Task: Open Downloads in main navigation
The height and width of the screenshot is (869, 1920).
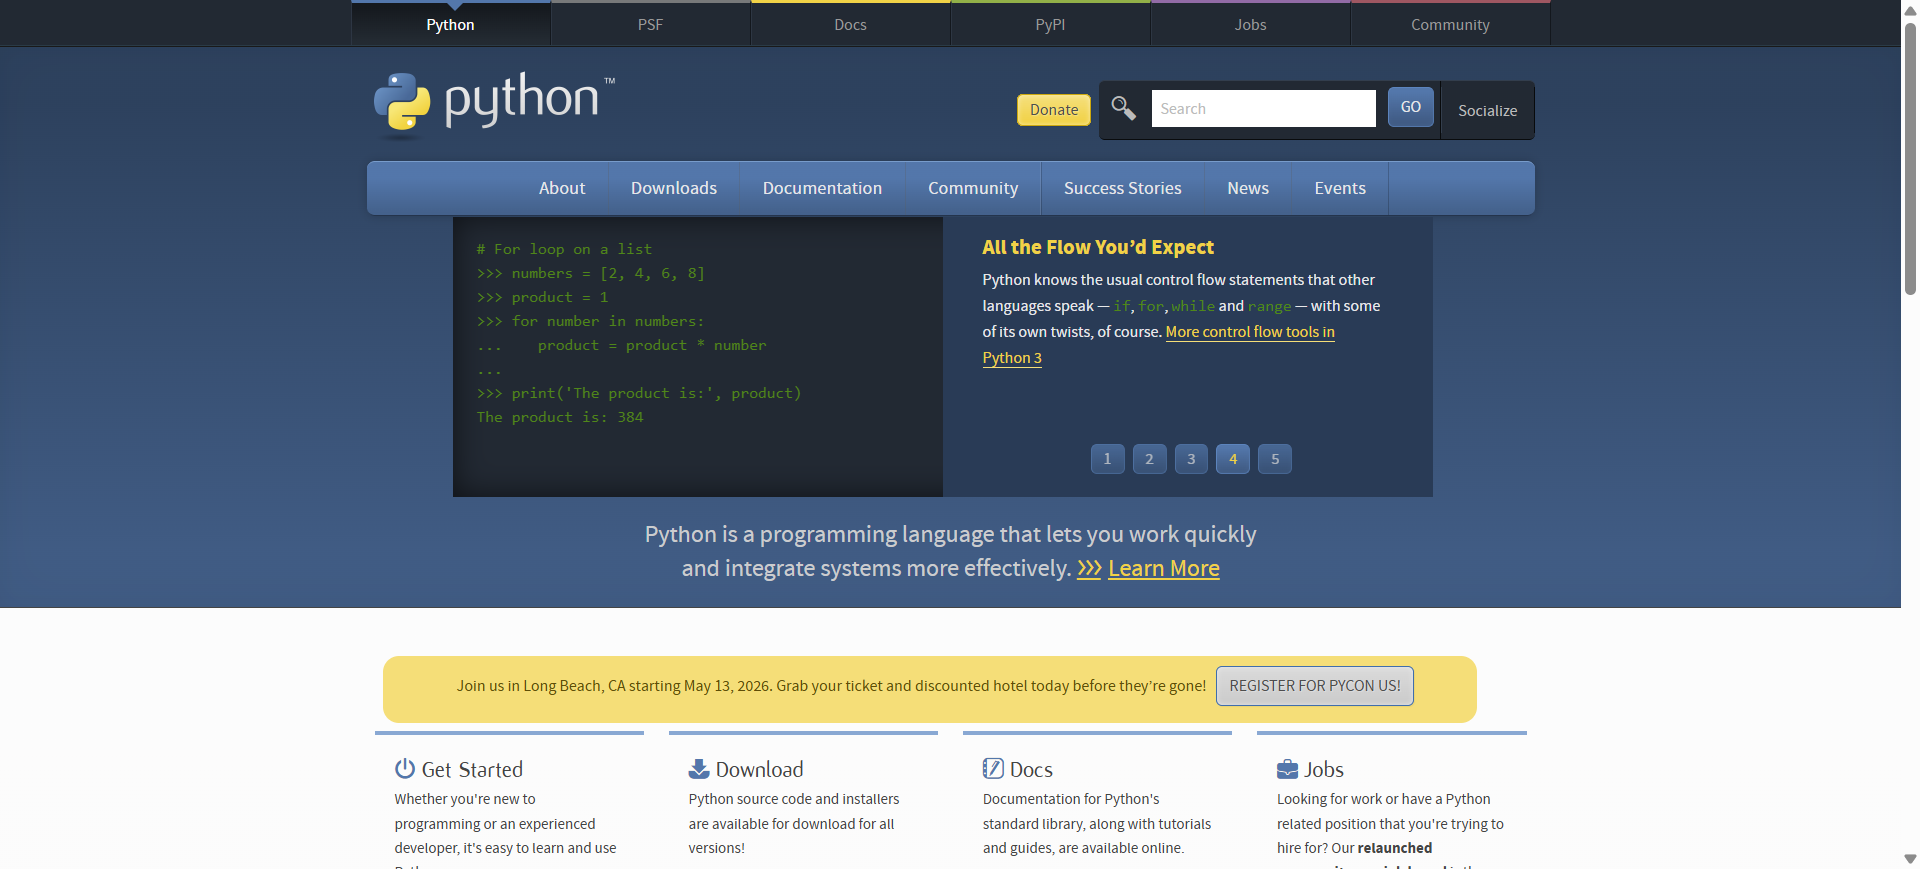Action: (674, 188)
